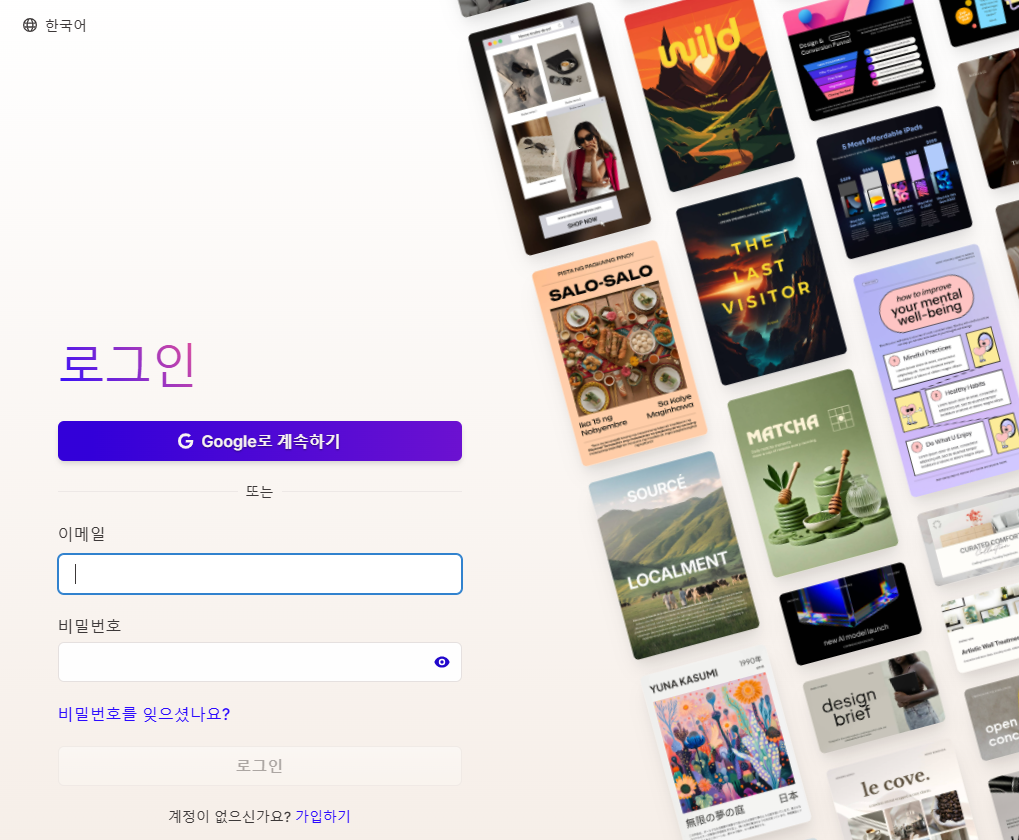Viewport: 1019px width, 840px height.
Task: Open the "가입하기" sign-up link
Action: coord(325,816)
